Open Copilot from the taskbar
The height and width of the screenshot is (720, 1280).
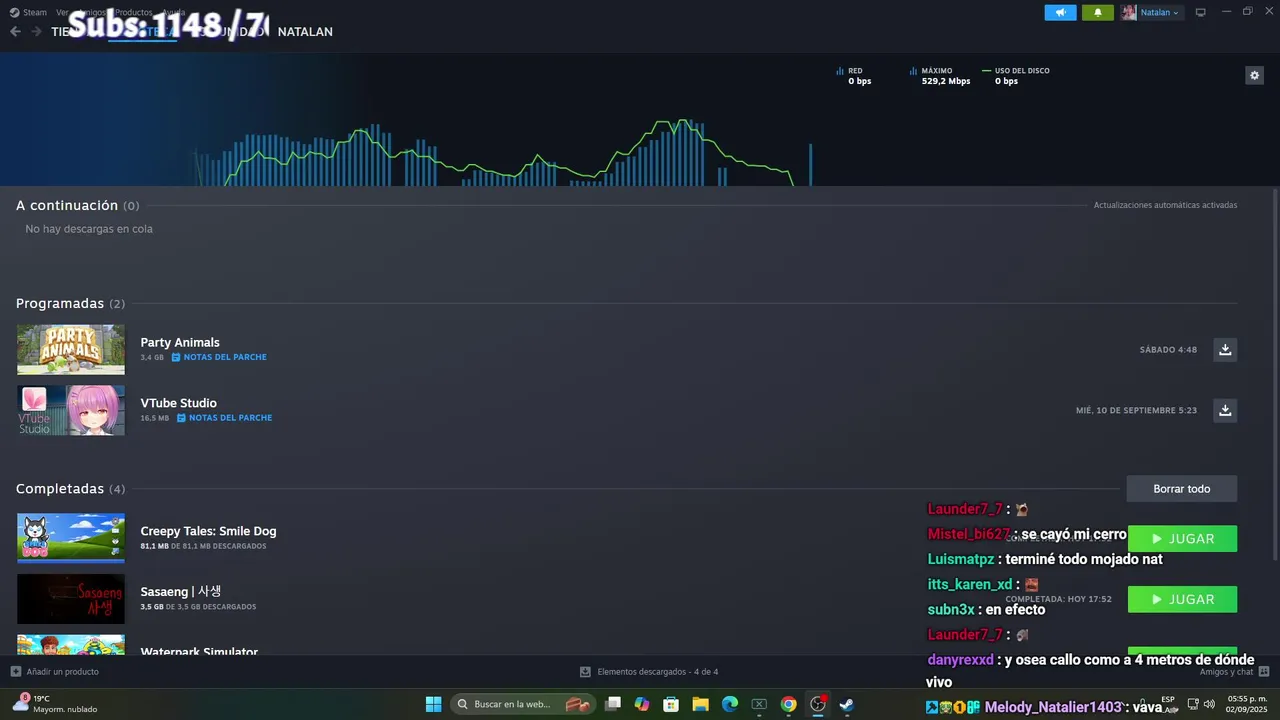click(x=642, y=704)
